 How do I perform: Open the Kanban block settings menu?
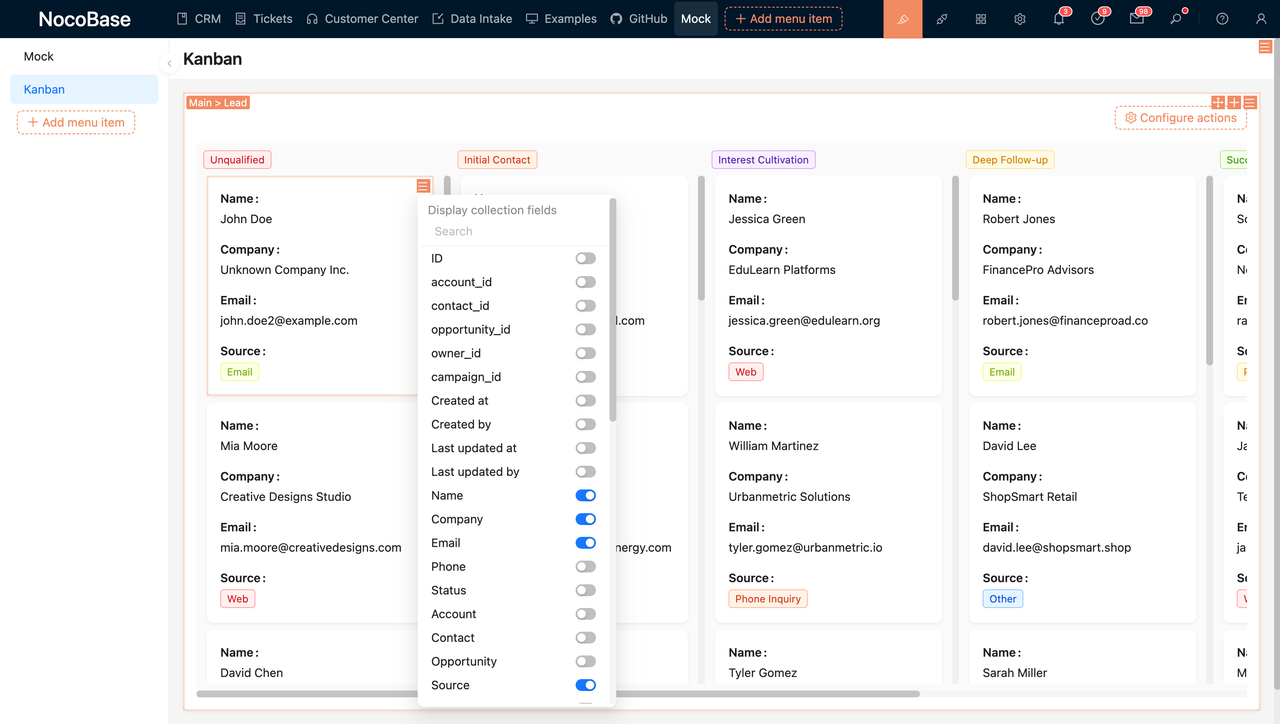[x=1248, y=102]
